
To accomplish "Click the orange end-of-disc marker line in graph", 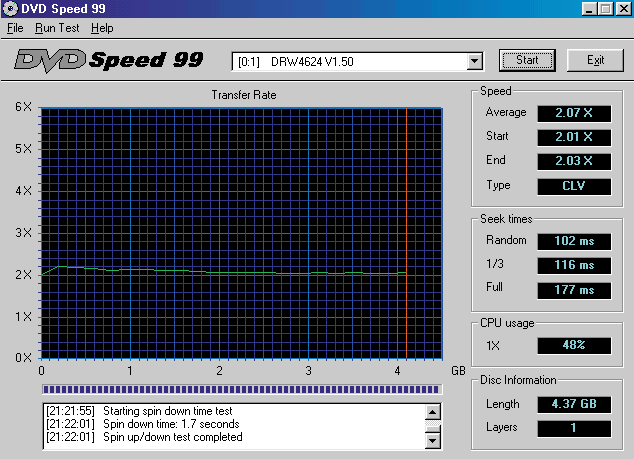I will pyautogui.click(x=406, y=233).
